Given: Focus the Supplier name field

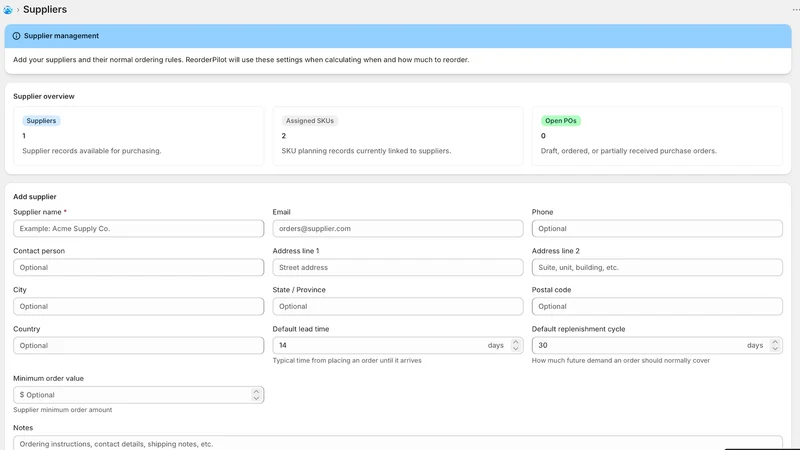Looking at the screenshot, I should tap(138, 229).
